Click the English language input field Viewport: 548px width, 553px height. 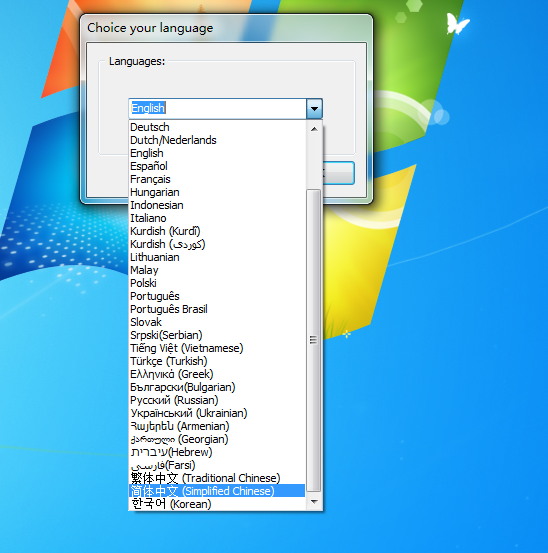point(218,108)
